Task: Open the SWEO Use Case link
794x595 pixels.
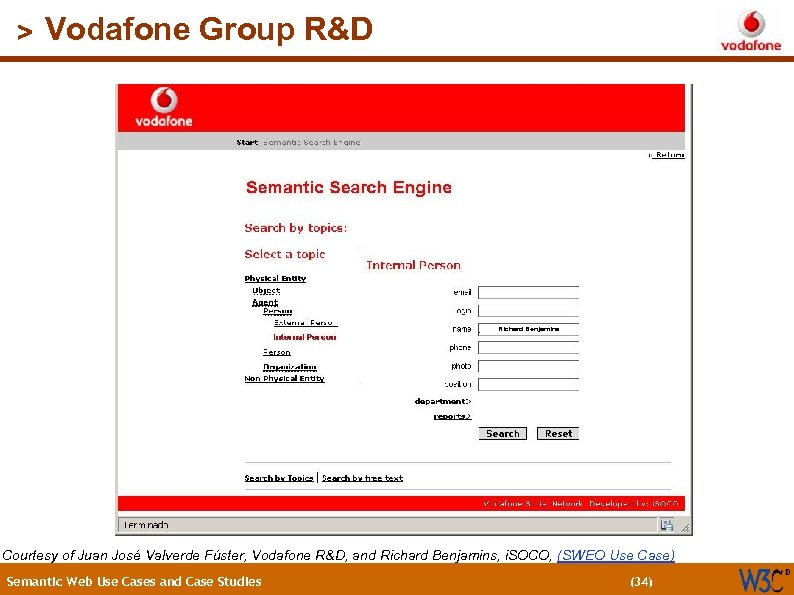Action: click(x=616, y=556)
